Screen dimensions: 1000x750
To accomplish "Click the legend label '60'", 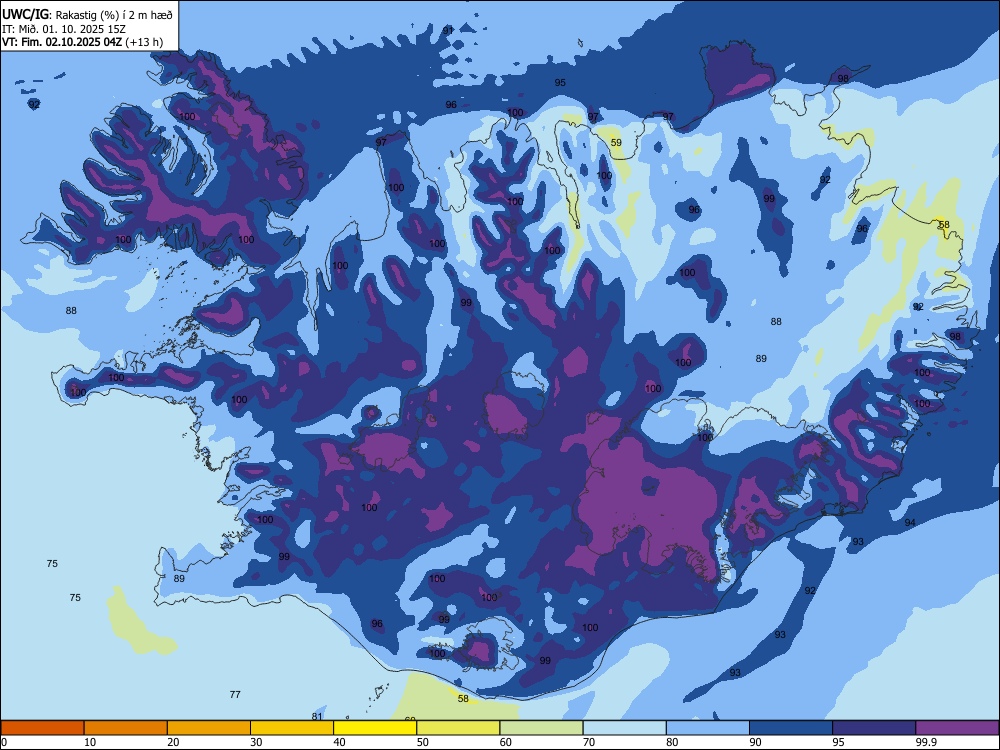I will [x=506, y=742].
